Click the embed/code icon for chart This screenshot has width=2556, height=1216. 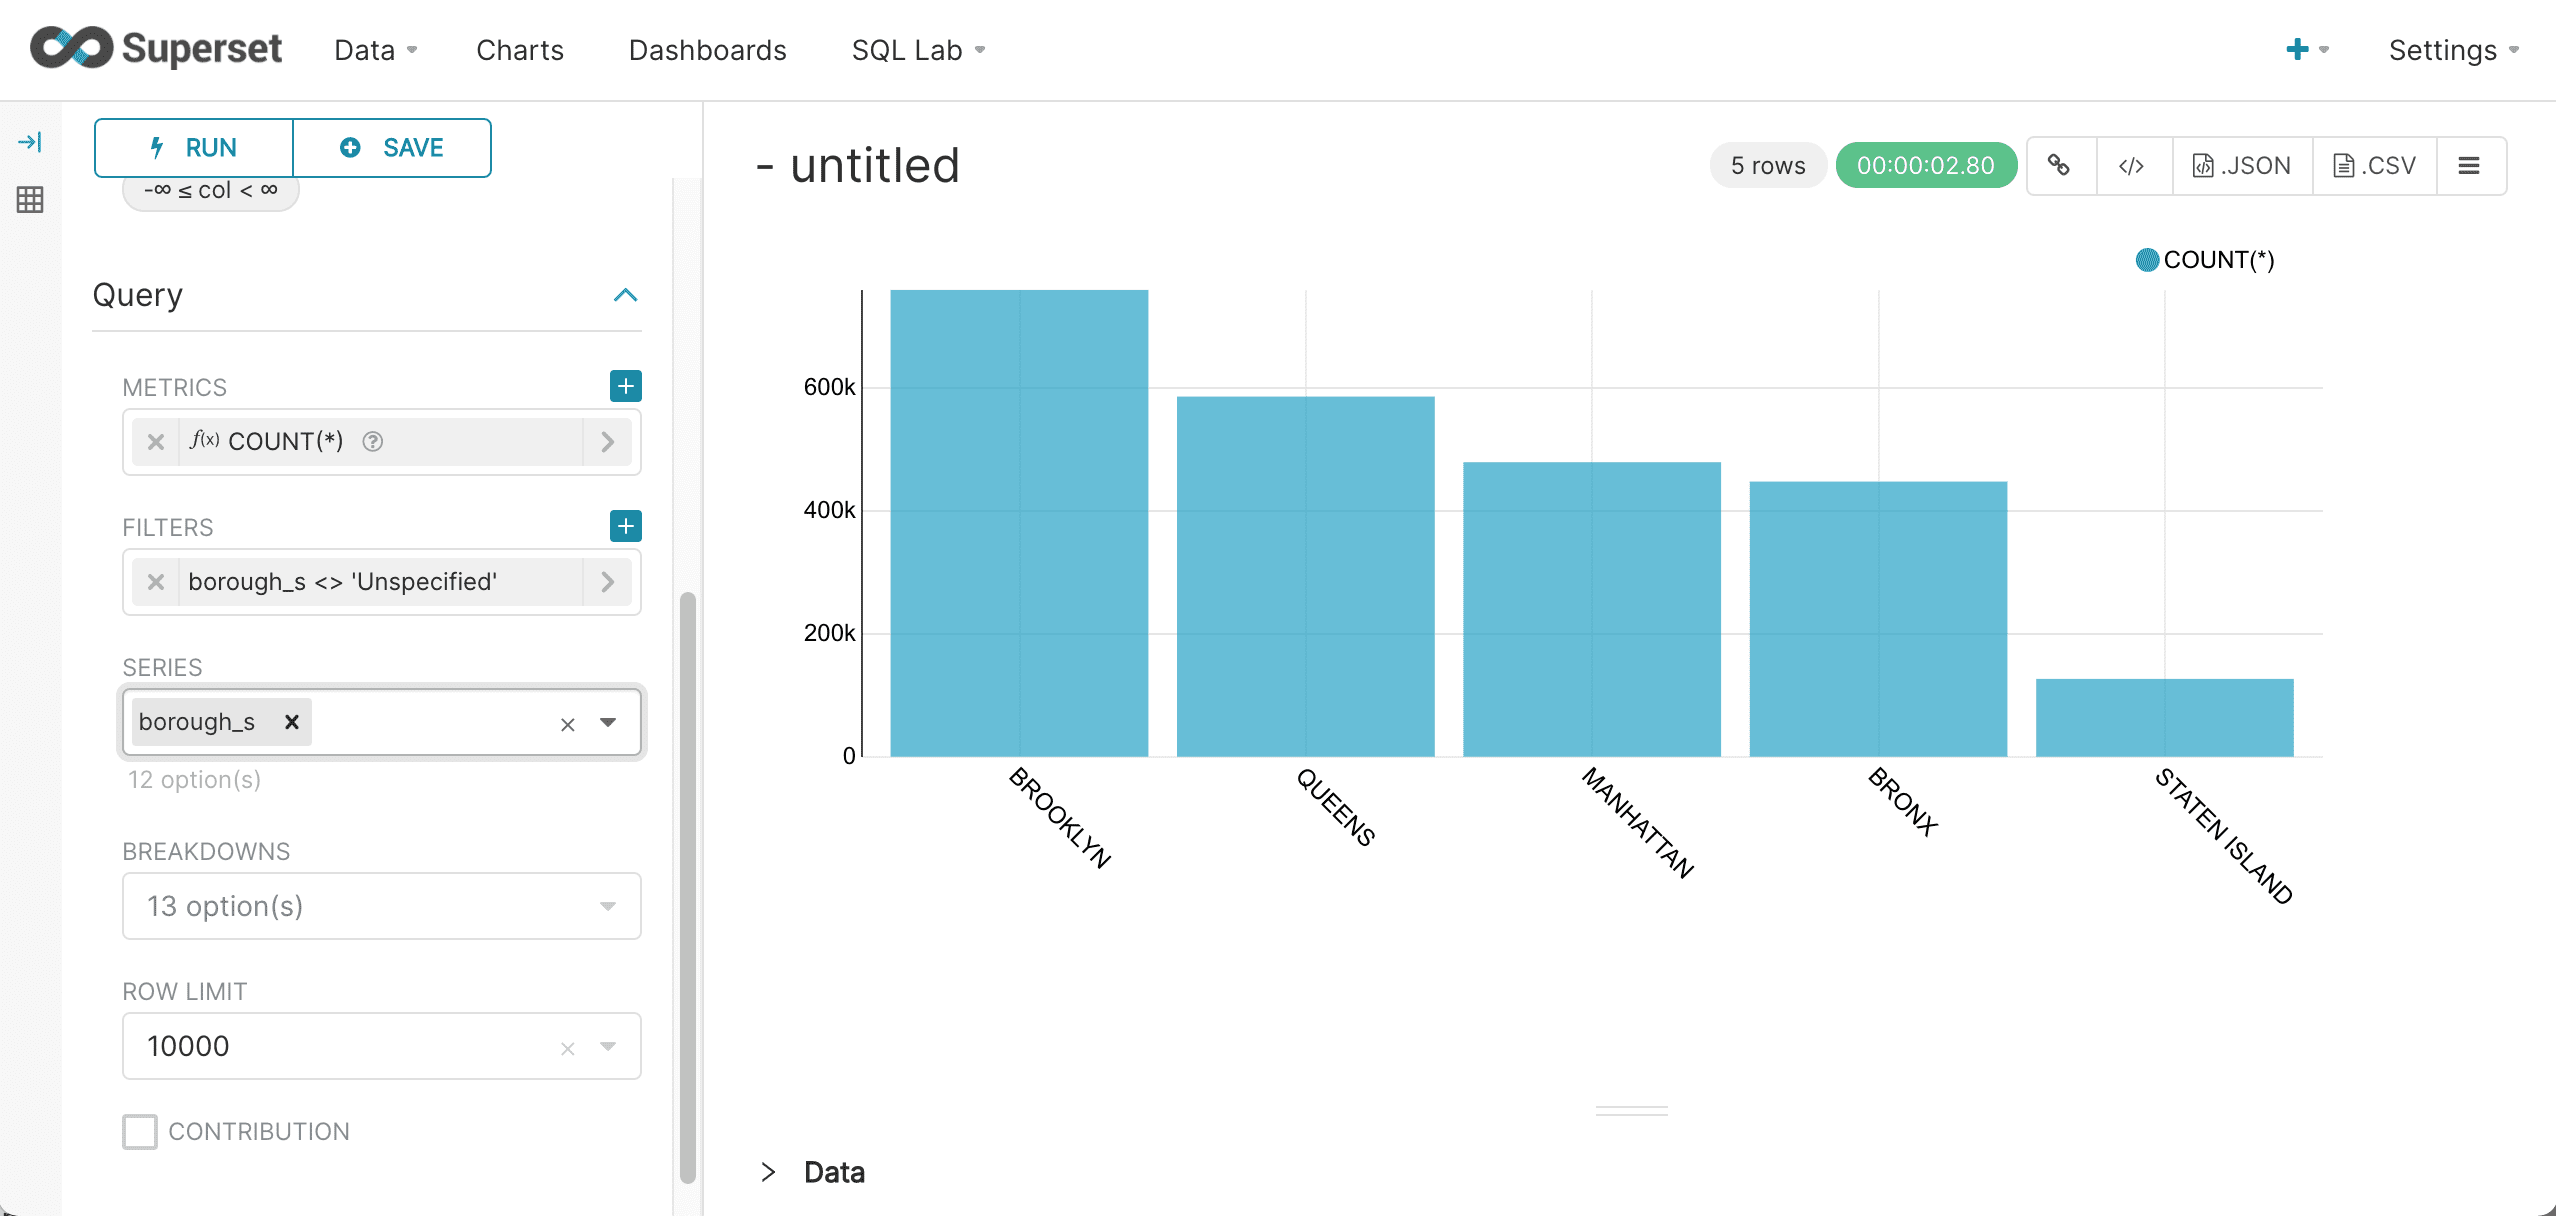[x=2131, y=165]
